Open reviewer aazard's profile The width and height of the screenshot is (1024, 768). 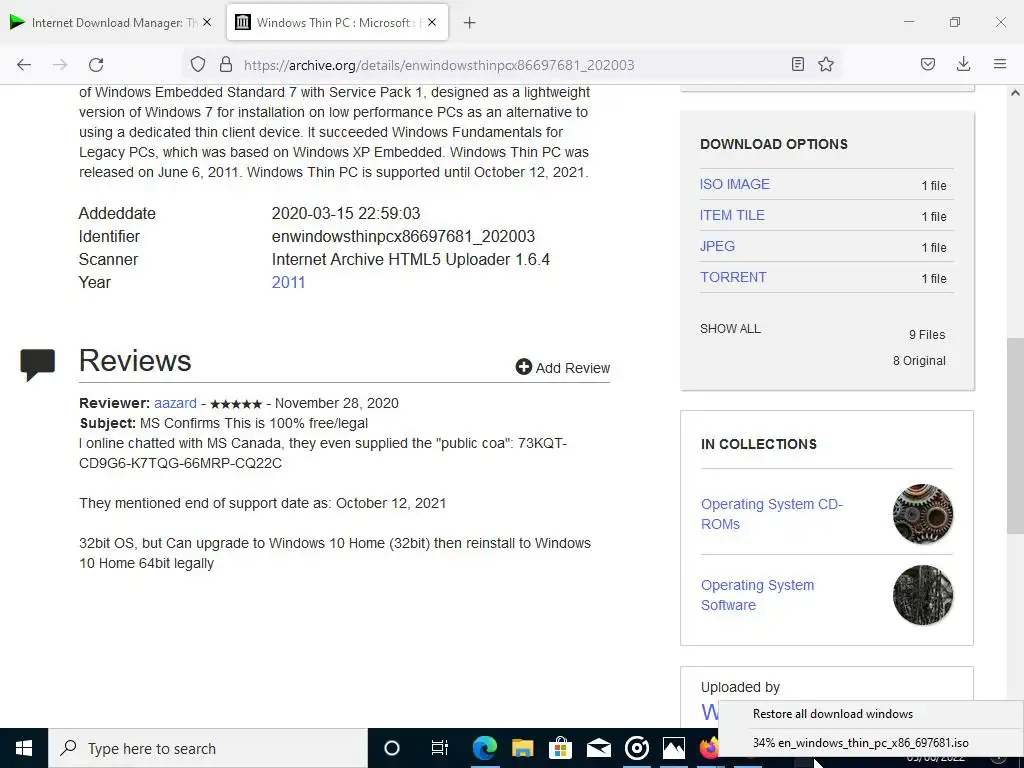point(175,403)
